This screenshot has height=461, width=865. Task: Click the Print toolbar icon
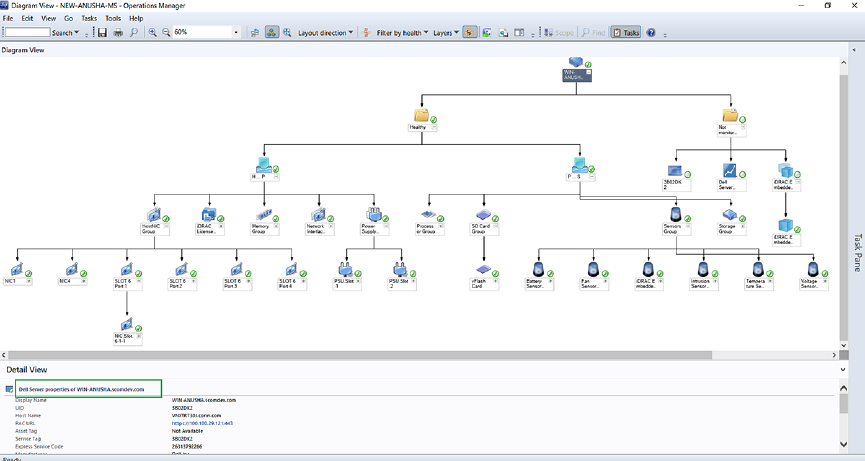118,33
